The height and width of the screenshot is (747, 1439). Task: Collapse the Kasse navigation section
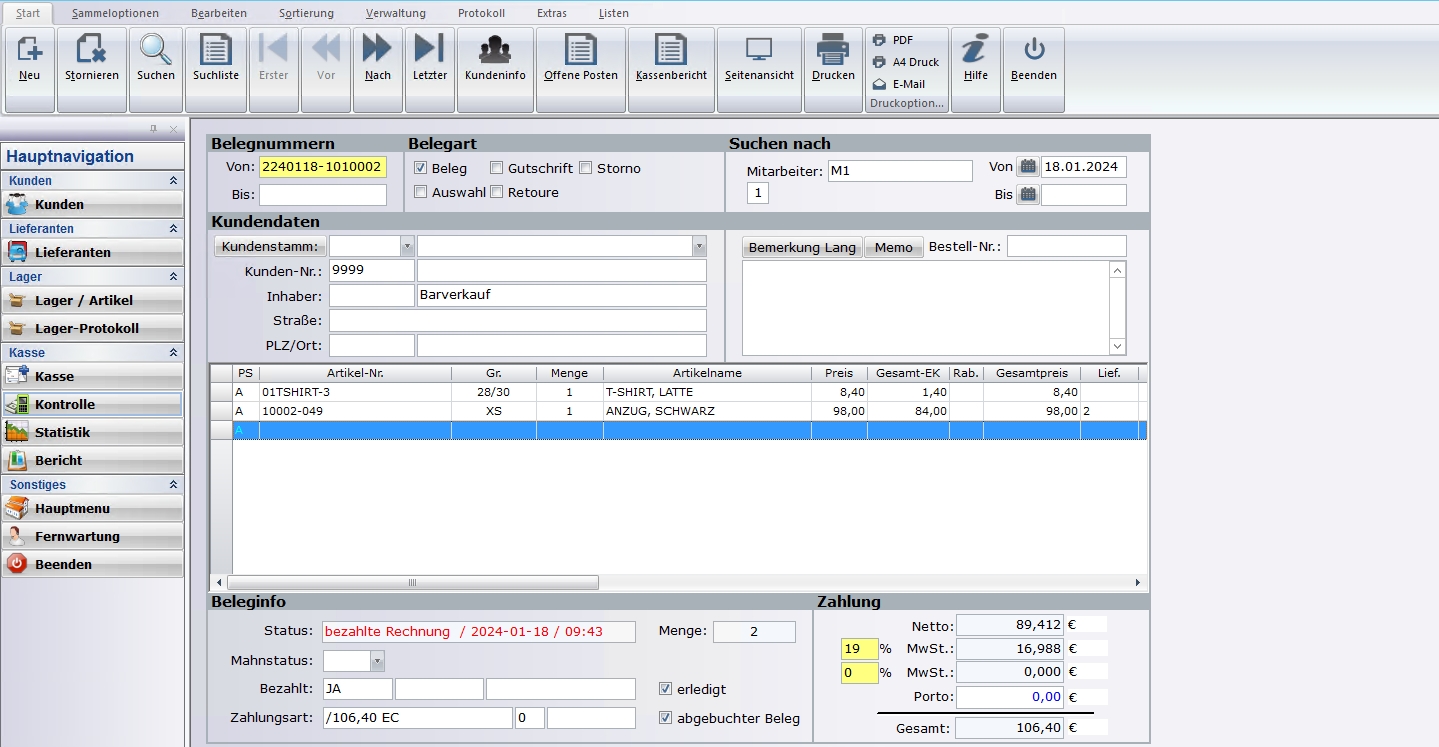173,353
